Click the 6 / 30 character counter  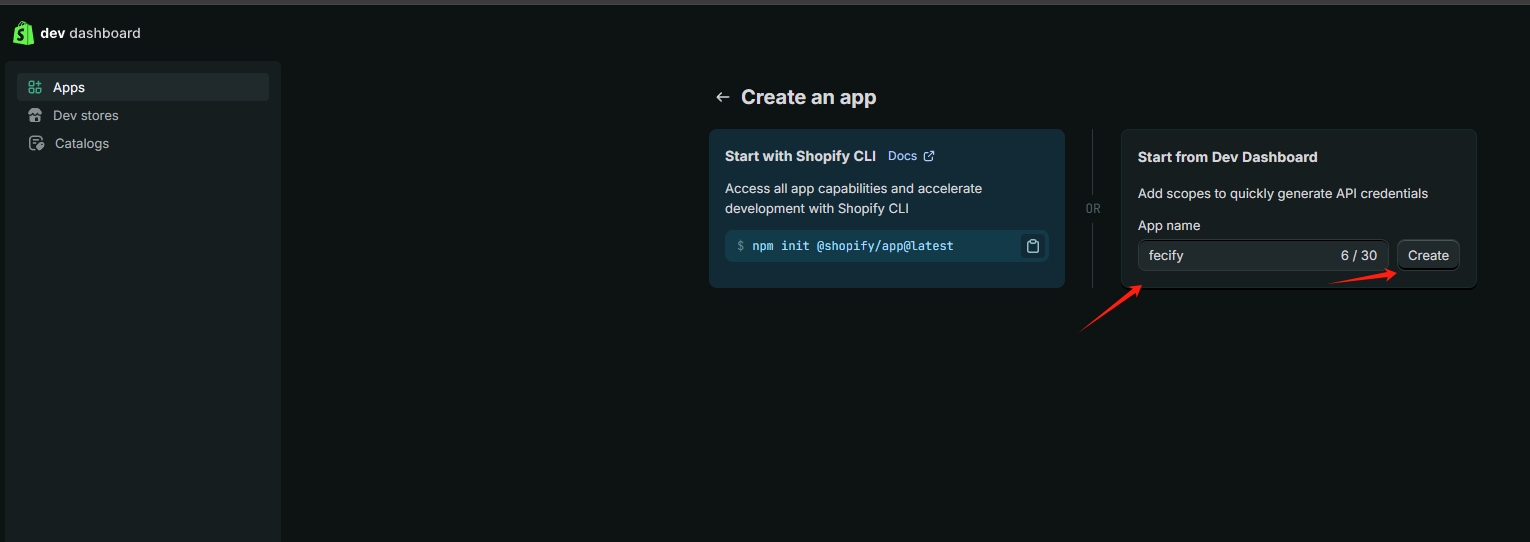(x=1358, y=256)
